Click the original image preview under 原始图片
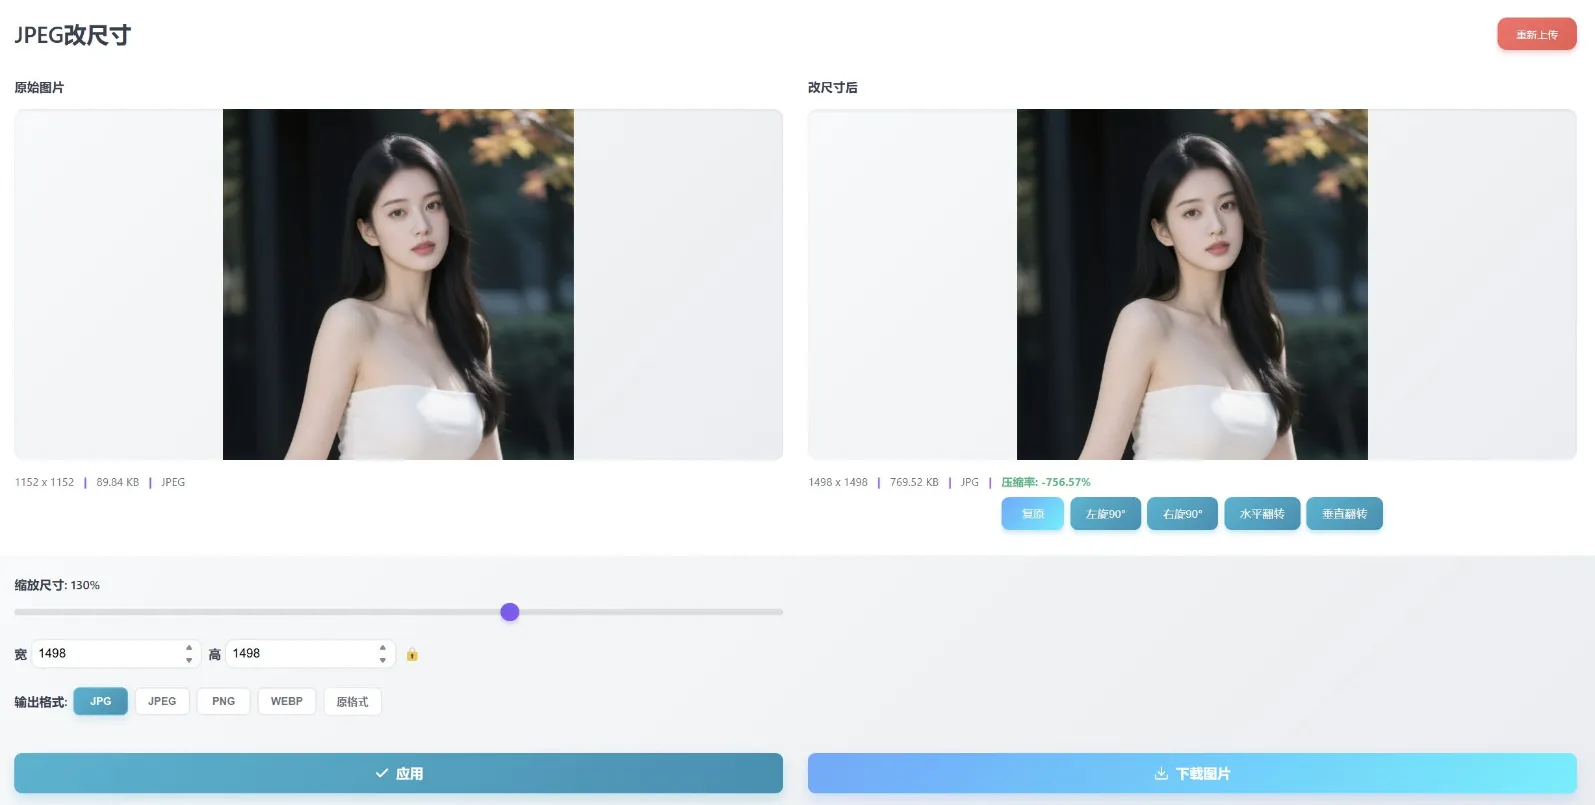 tap(398, 285)
